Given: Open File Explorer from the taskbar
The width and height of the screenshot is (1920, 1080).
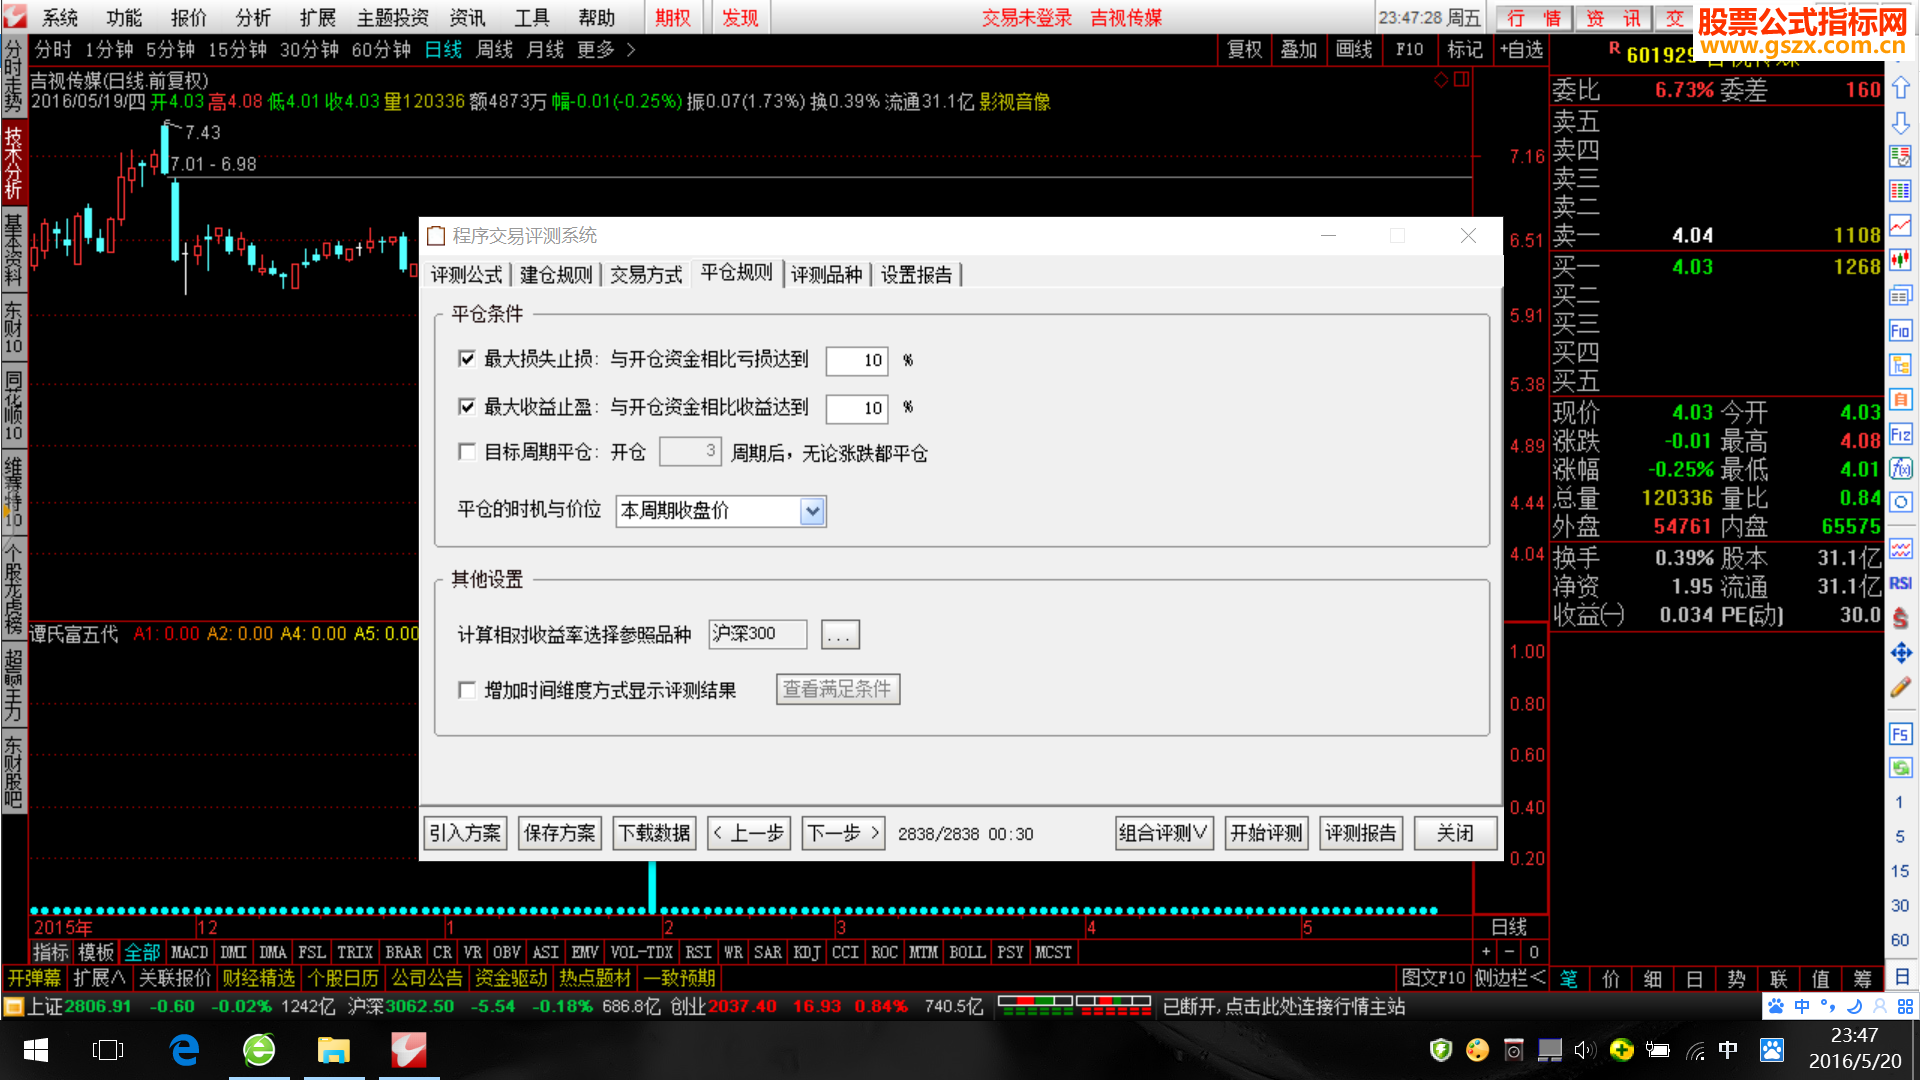Looking at the screenshot, I should tap(334, 1050).
